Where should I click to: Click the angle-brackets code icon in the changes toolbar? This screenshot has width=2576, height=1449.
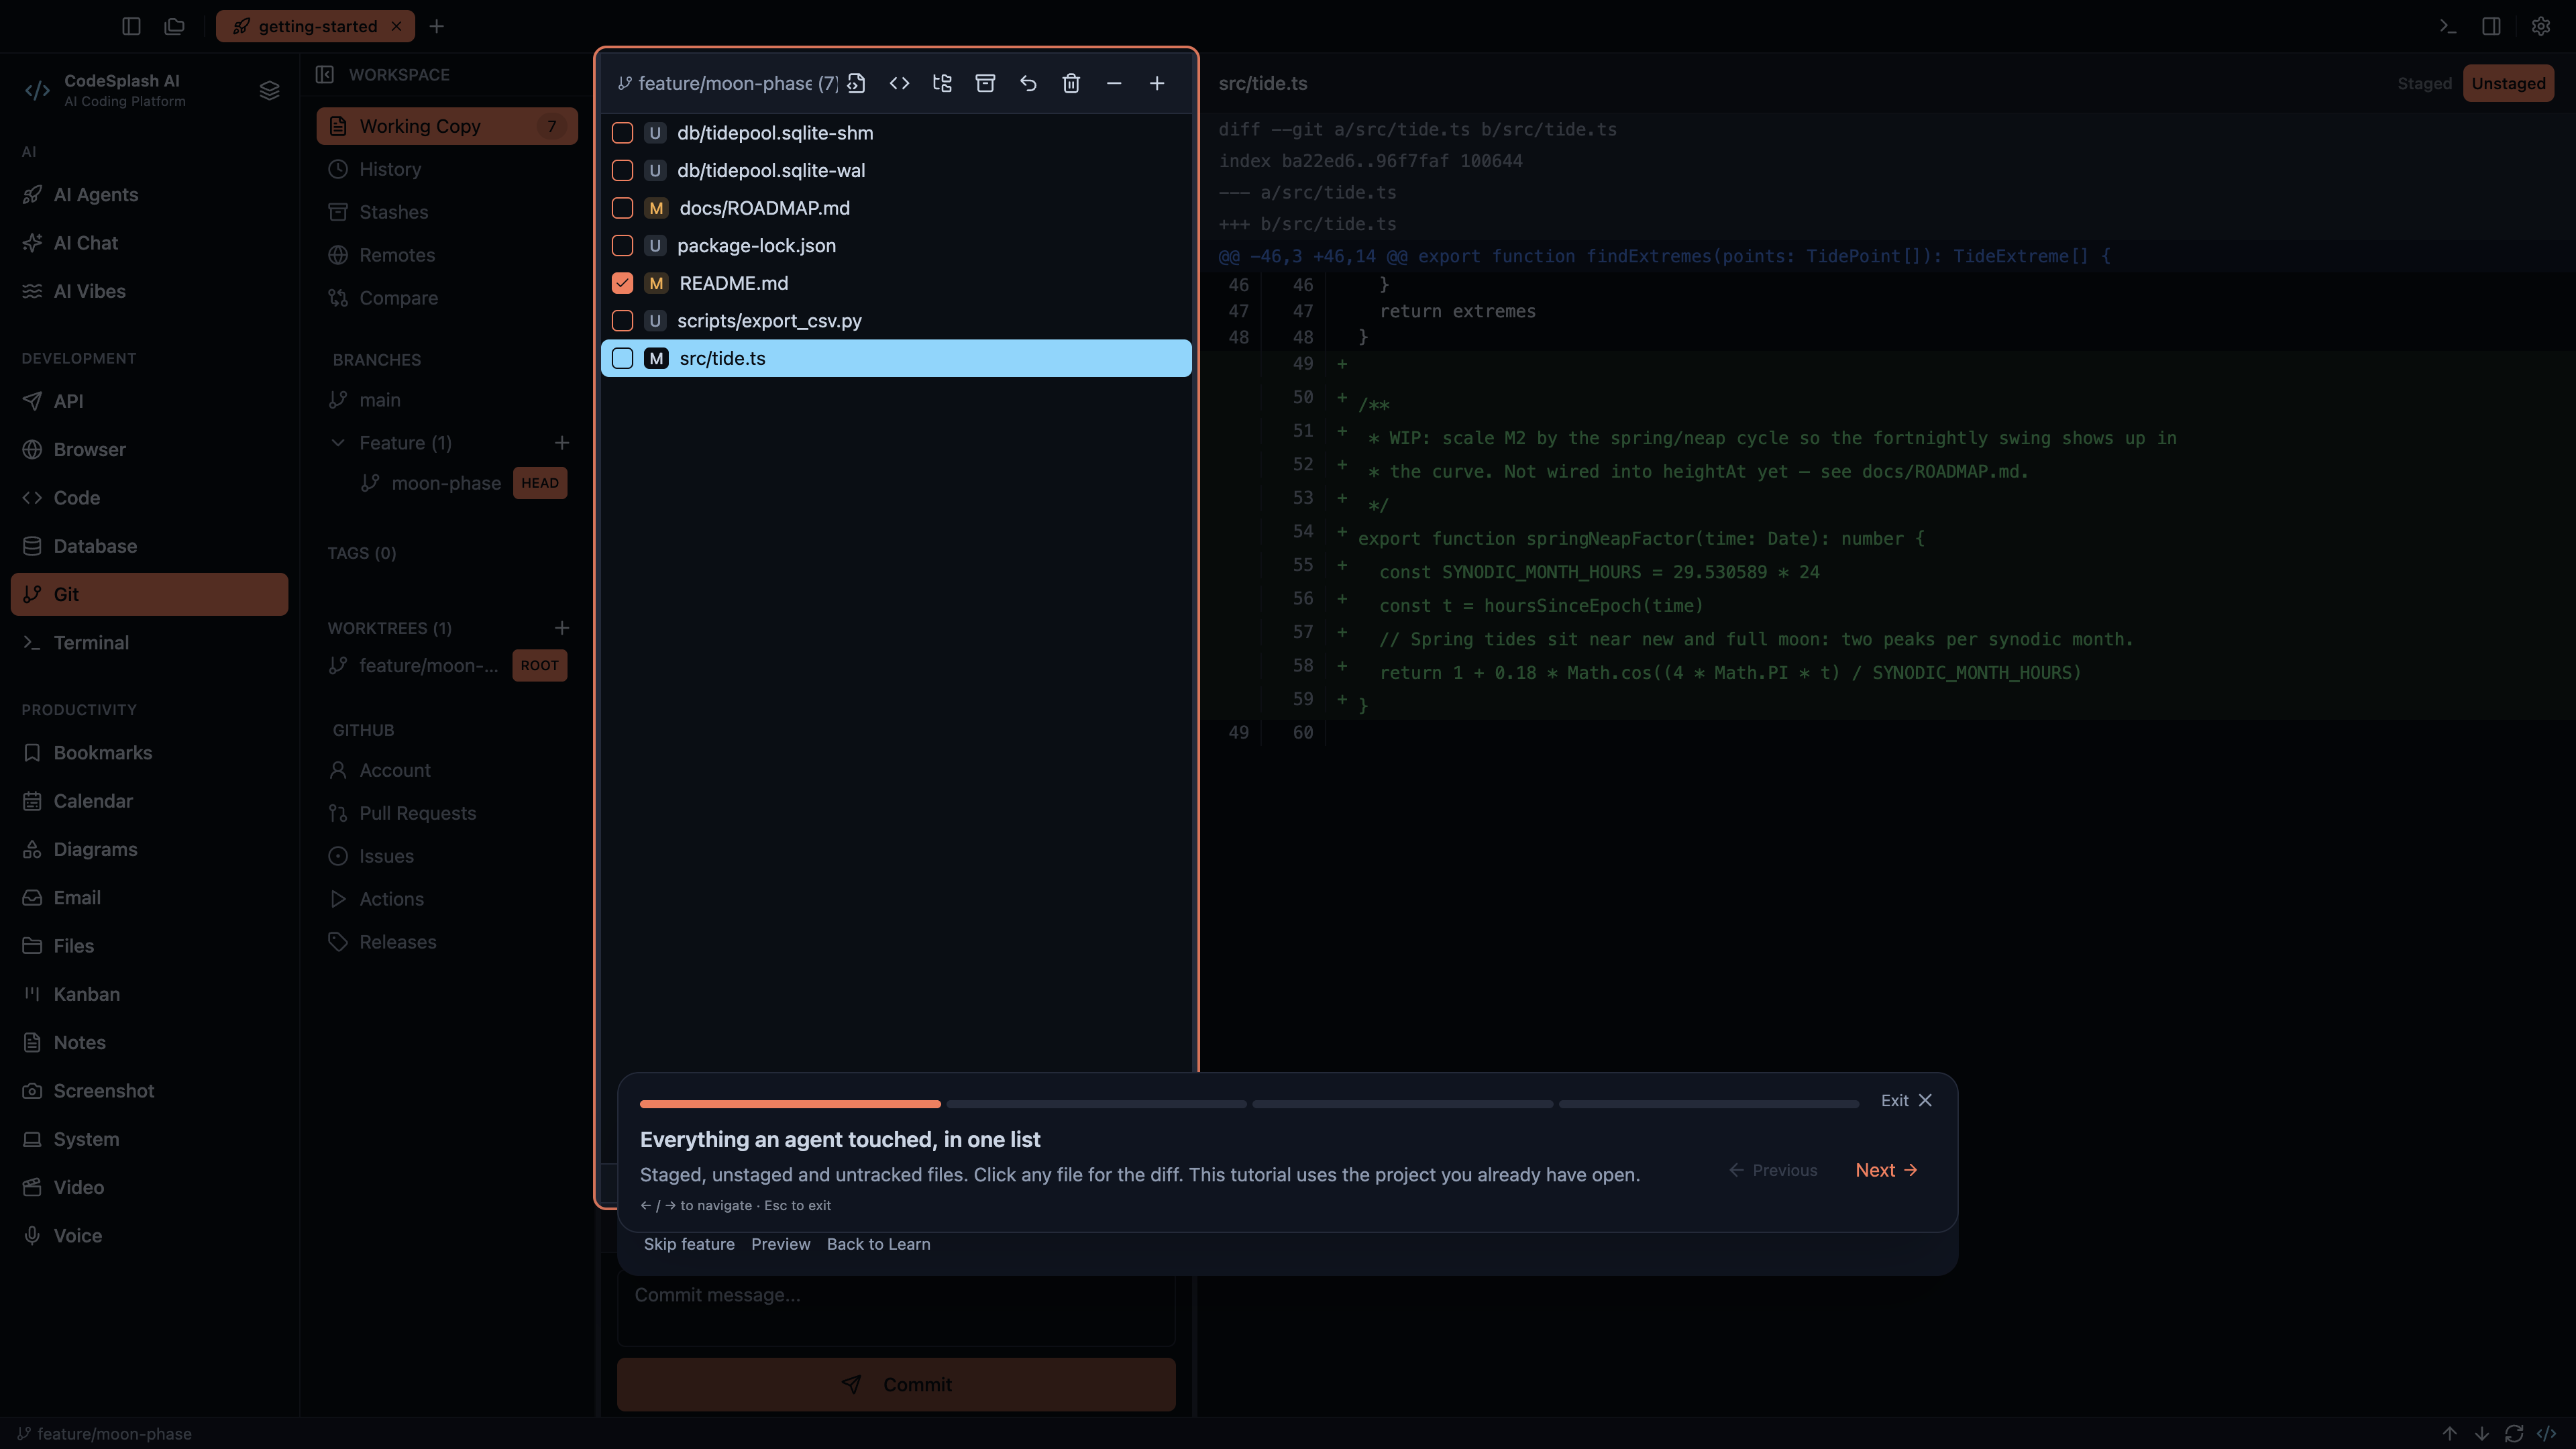[899, 83]
